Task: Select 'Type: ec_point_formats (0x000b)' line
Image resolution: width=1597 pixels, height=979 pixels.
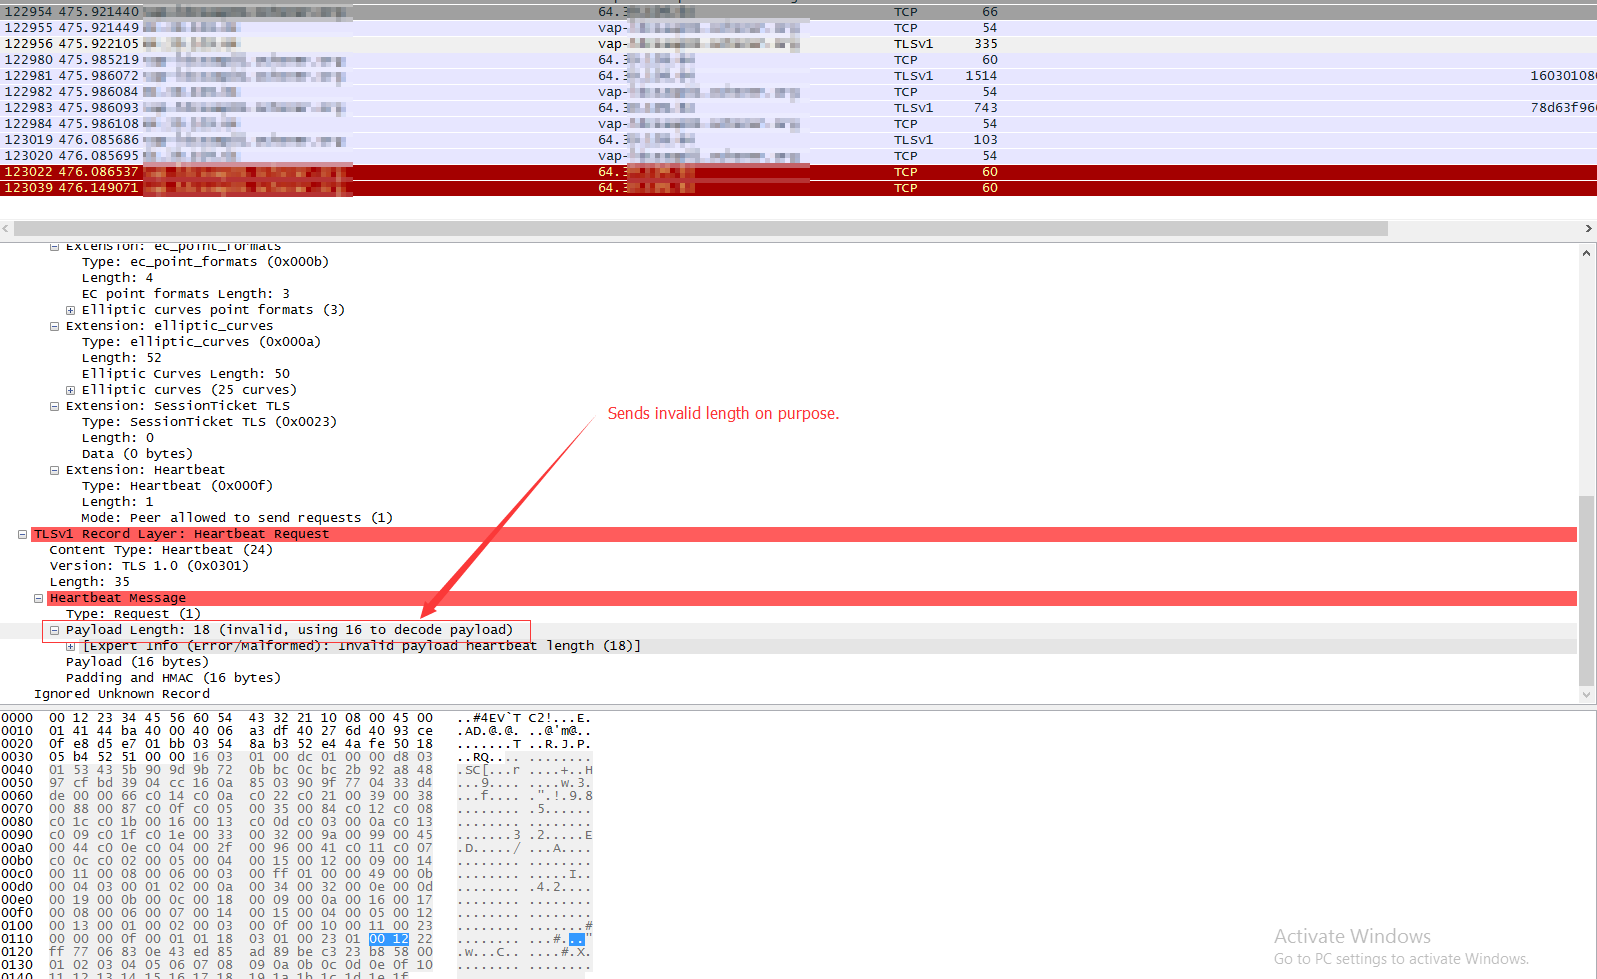Action: click(205, 262)
